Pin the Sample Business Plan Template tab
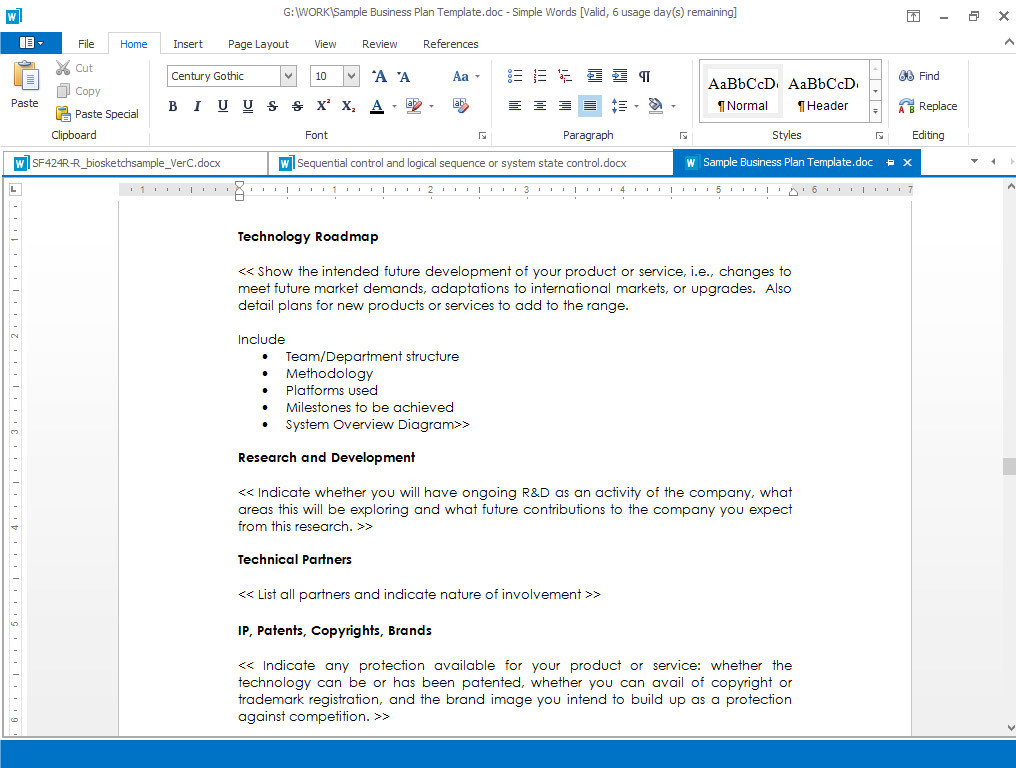This screenshot has width=1016, height=768. tap(890, 162)
